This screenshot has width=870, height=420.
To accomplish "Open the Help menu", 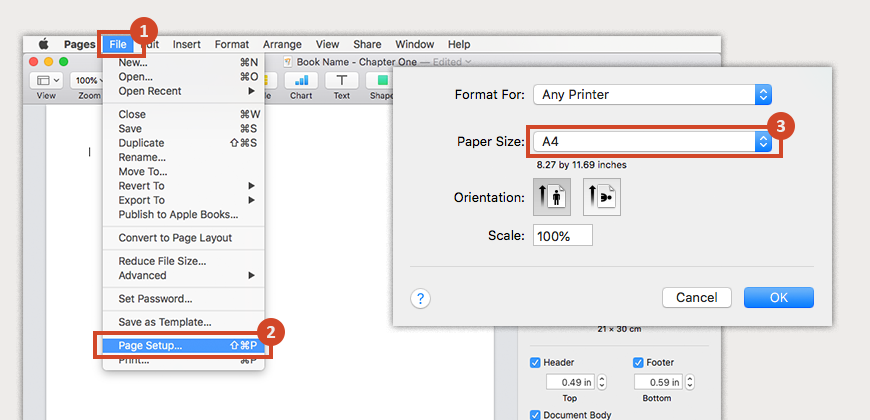I will 459,44.
